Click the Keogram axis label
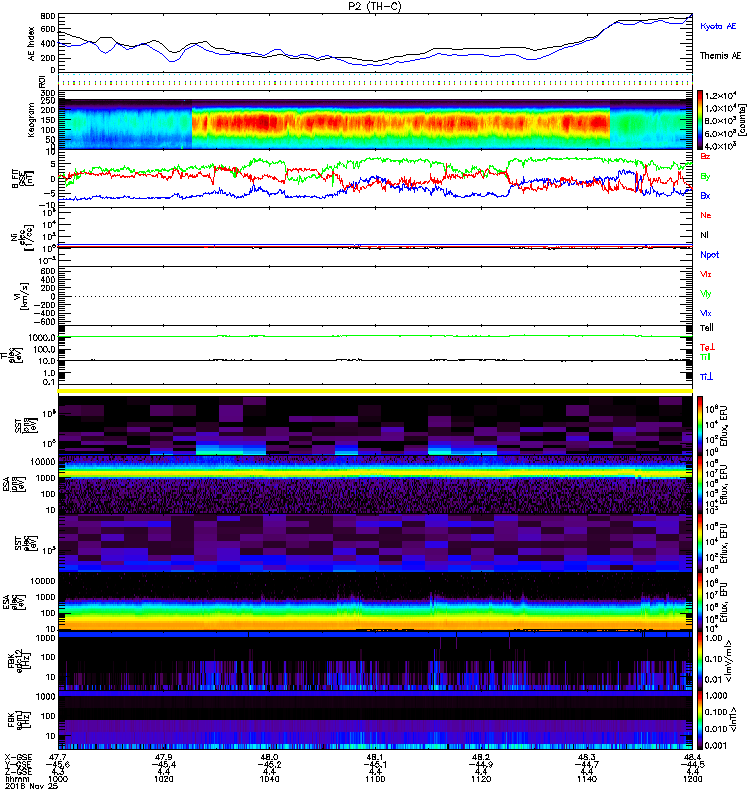The image size is (750, 800). (x=32, y=120)
